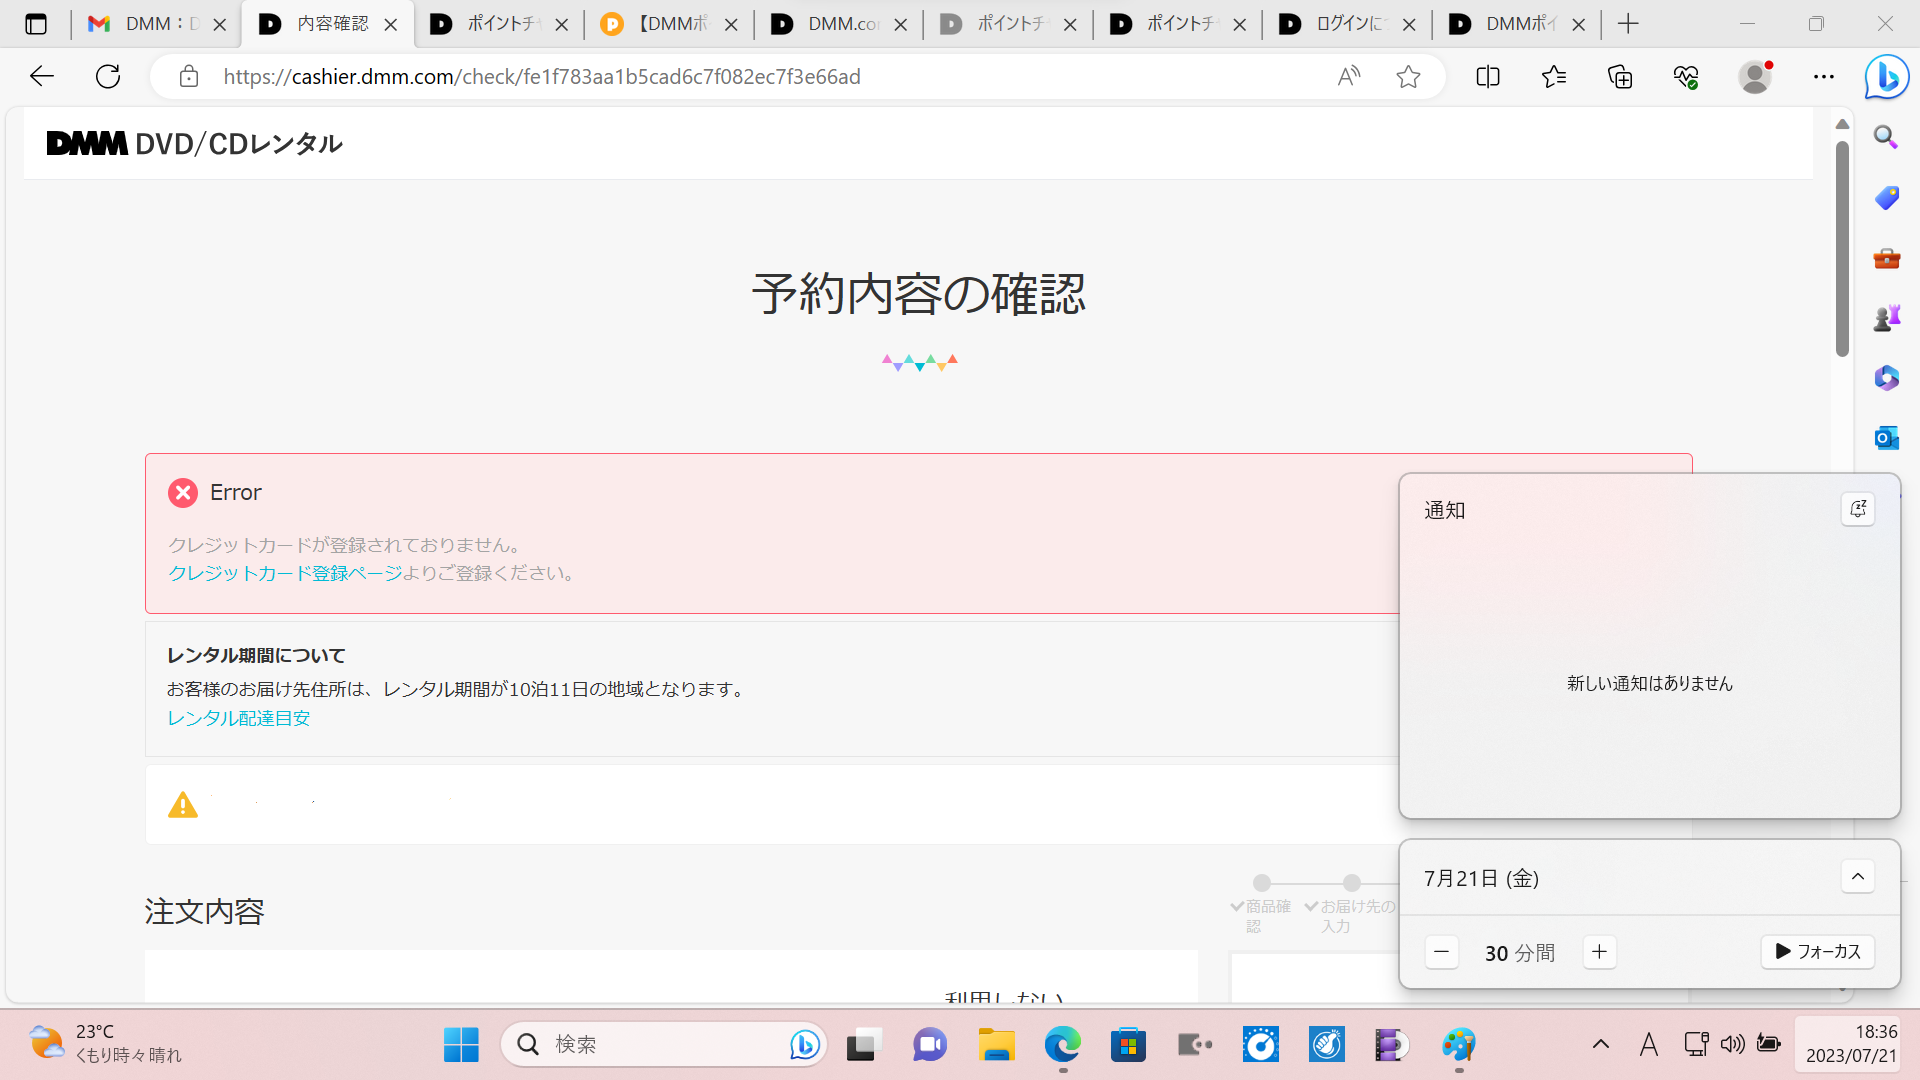Start the フォーカス session
Image resolution: width=1920 pixels, height=1080 pixels.
tap(1817, 951)
